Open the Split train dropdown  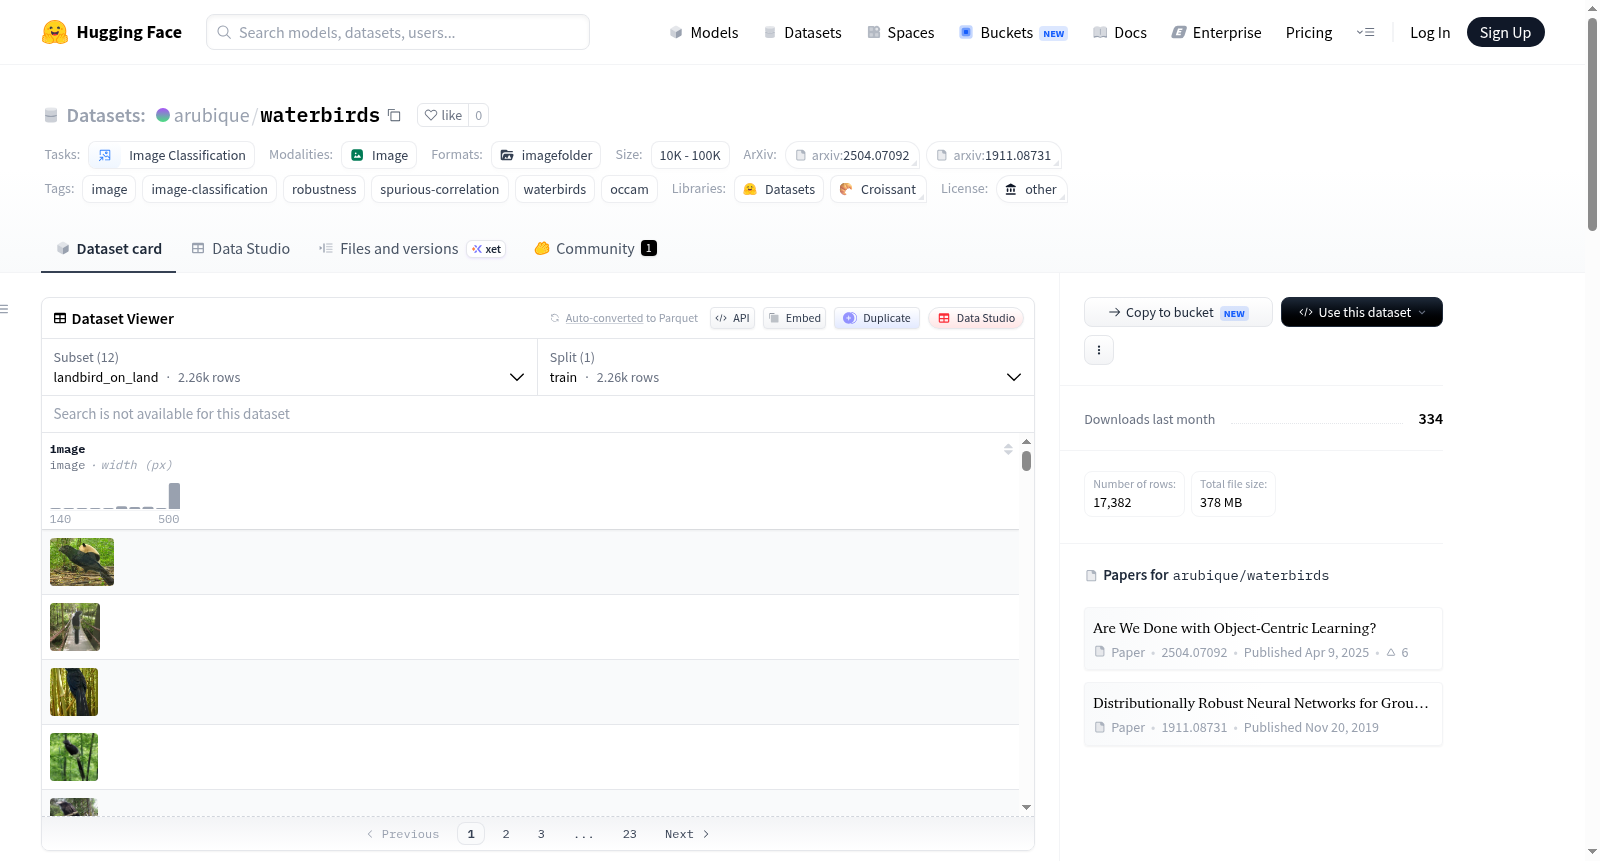[x=786, y=367]
